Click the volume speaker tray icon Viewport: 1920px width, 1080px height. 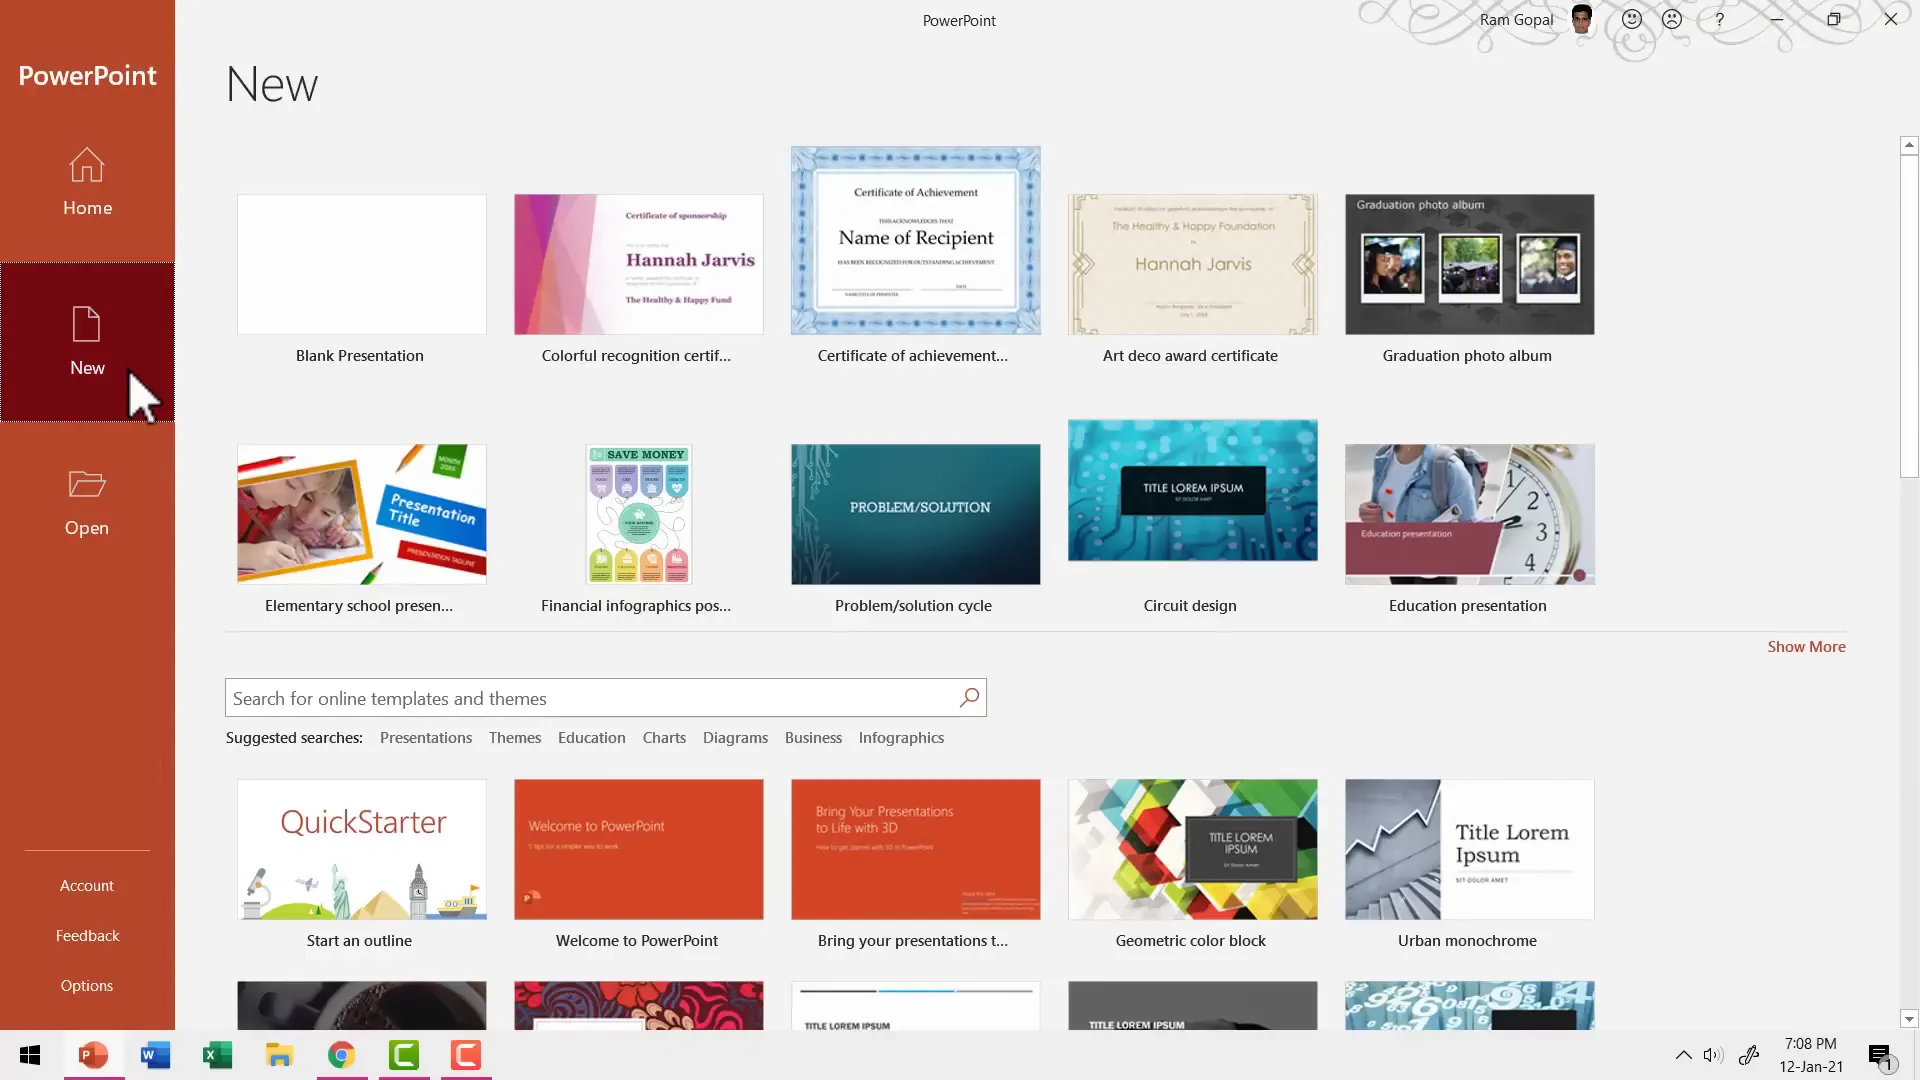(x=1714, y=1055)
